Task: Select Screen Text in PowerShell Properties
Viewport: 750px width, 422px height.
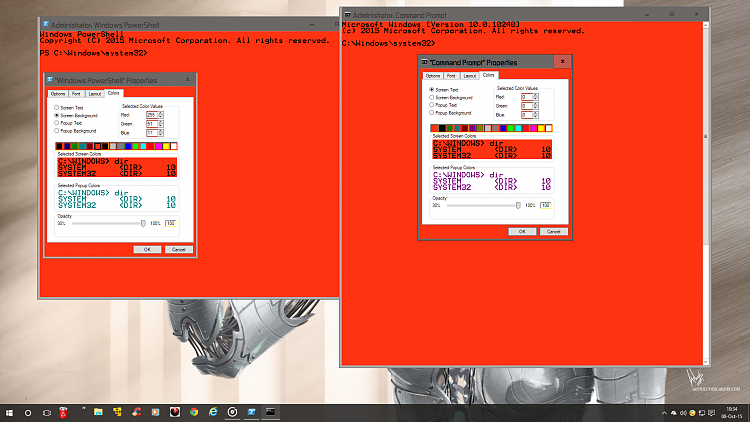Action: [x=69, y=108]
